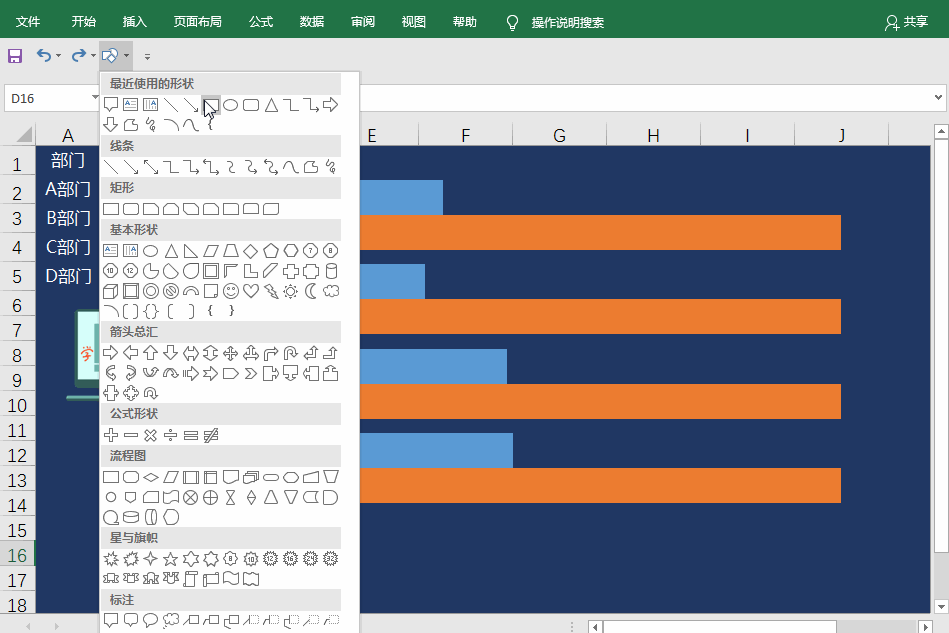Select the oval in recently used shapes

click(x=231, y=105)
